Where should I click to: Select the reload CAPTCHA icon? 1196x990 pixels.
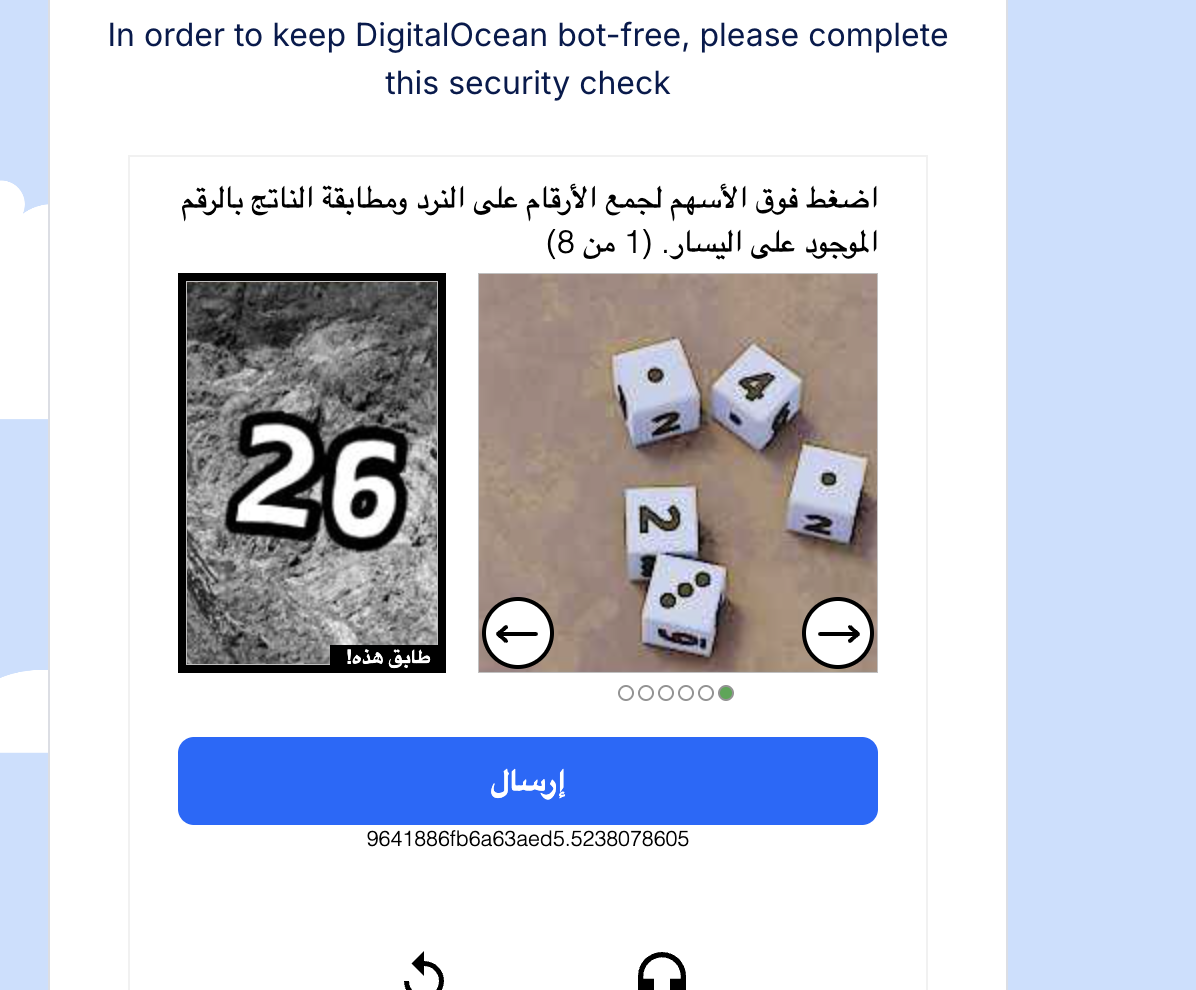(x=424, y=975)
